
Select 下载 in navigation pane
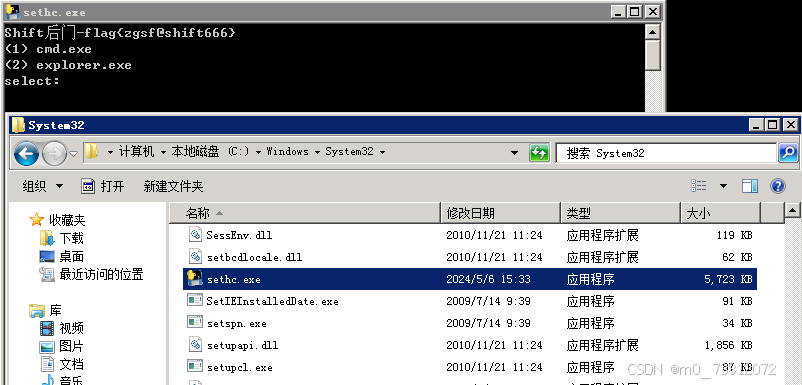[71, 238]
